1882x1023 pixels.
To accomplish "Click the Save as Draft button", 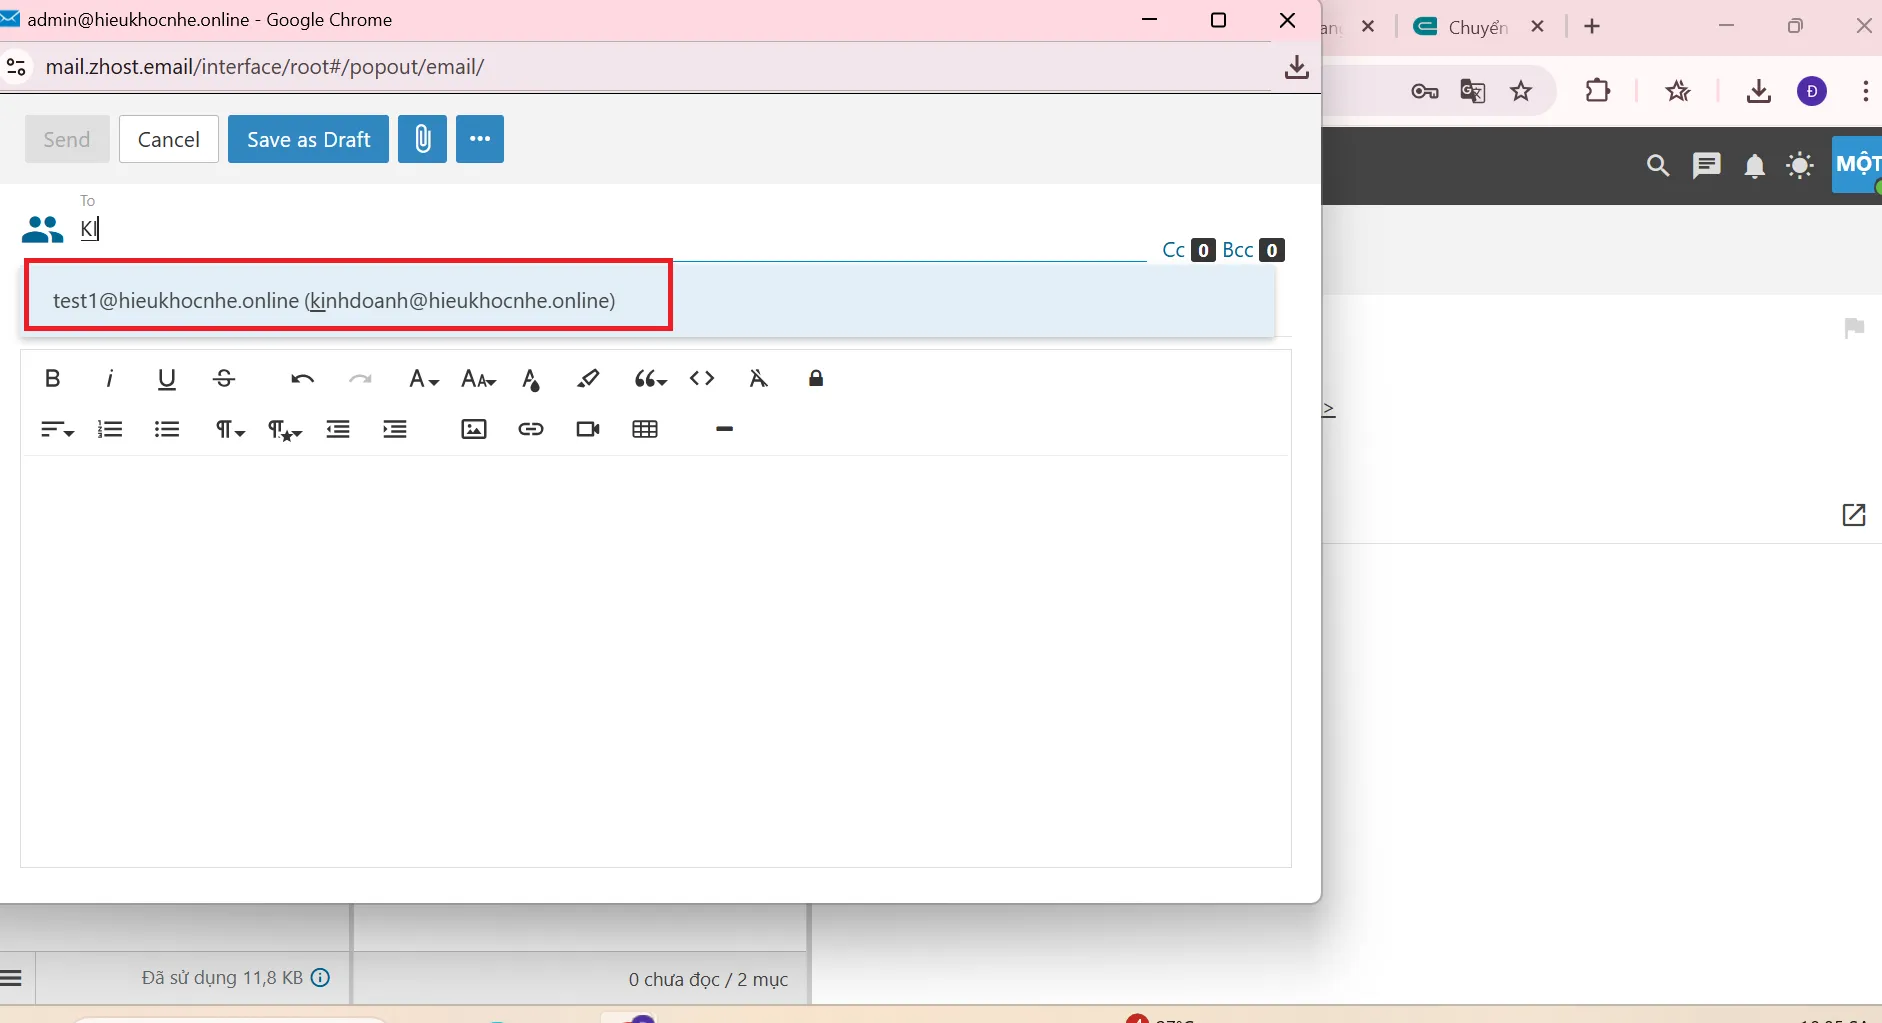I will 308,139.
